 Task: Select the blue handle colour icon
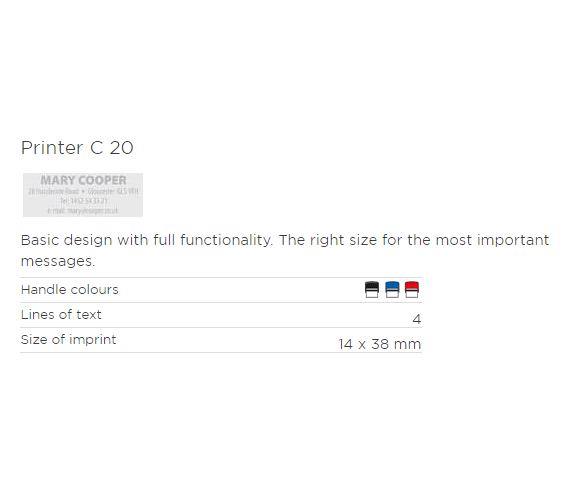[392, 290]
